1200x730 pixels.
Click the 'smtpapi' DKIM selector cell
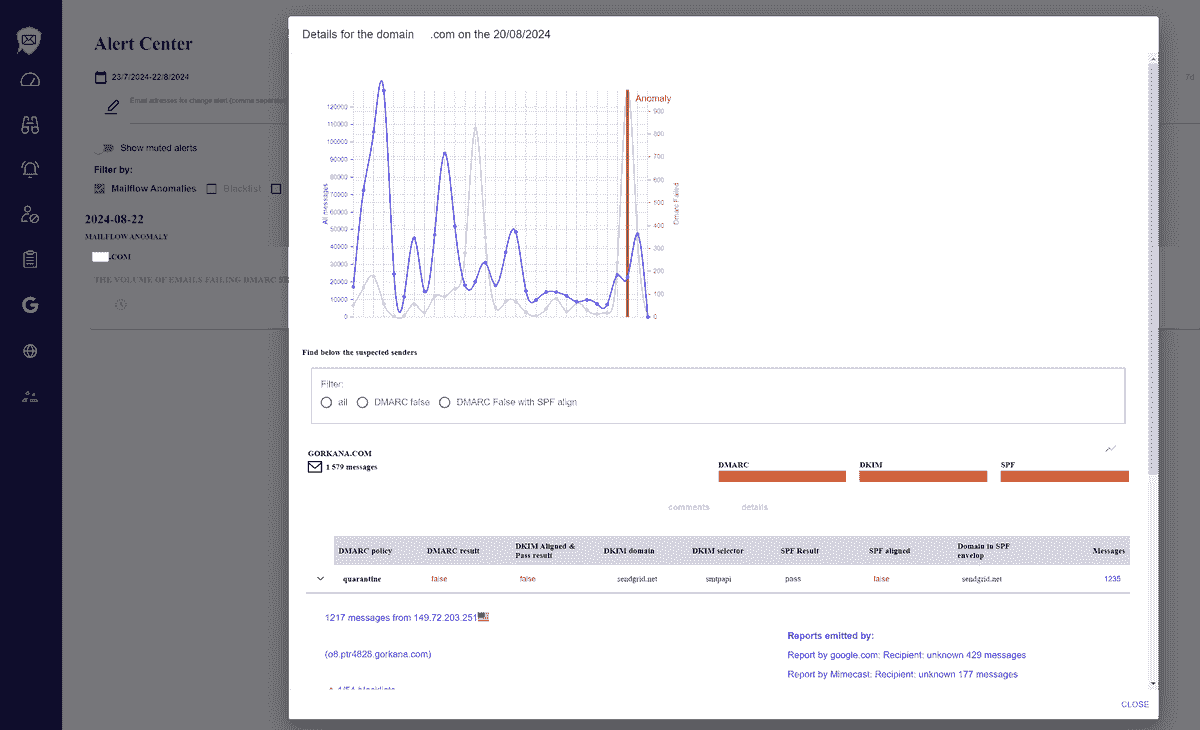pyautogui.click(x=719, y=579)
